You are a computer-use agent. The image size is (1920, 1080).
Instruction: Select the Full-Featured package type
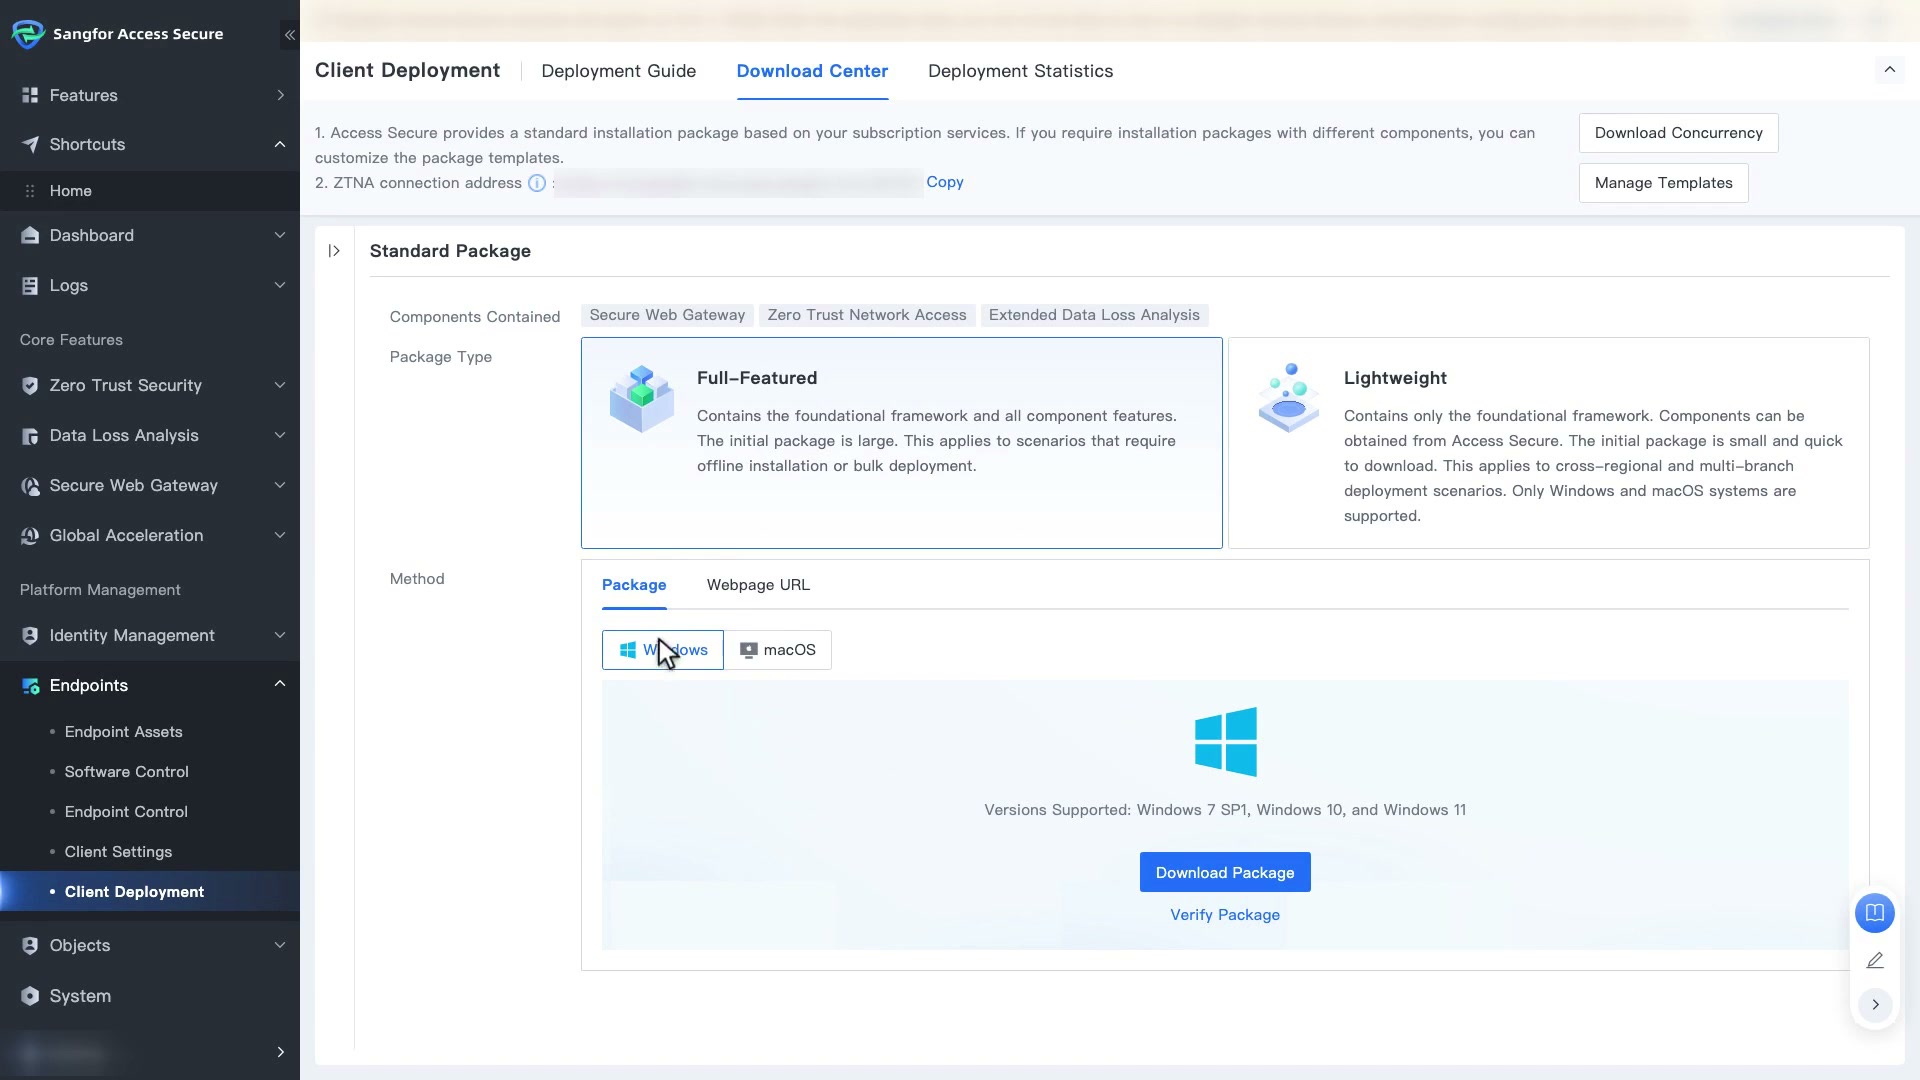click(x=901, y=443)
